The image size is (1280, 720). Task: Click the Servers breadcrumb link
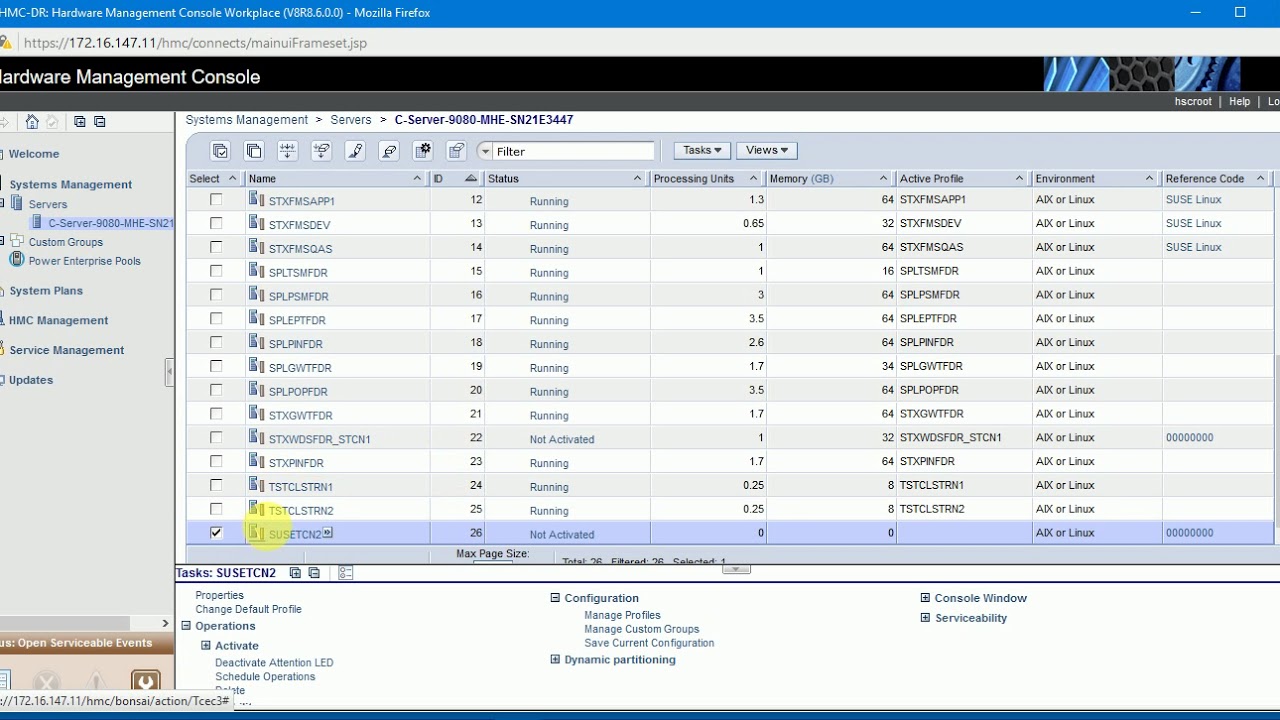point(351,120)
